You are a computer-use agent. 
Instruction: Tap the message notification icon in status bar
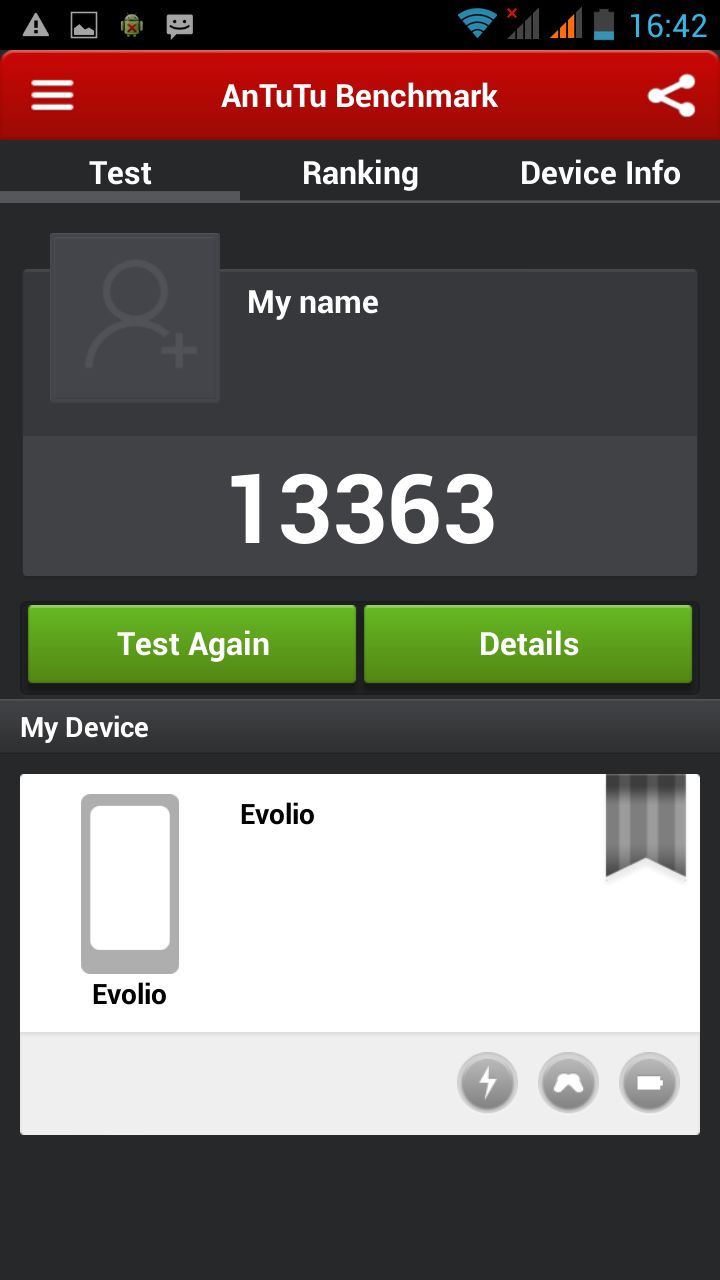[x=180, y=26]
